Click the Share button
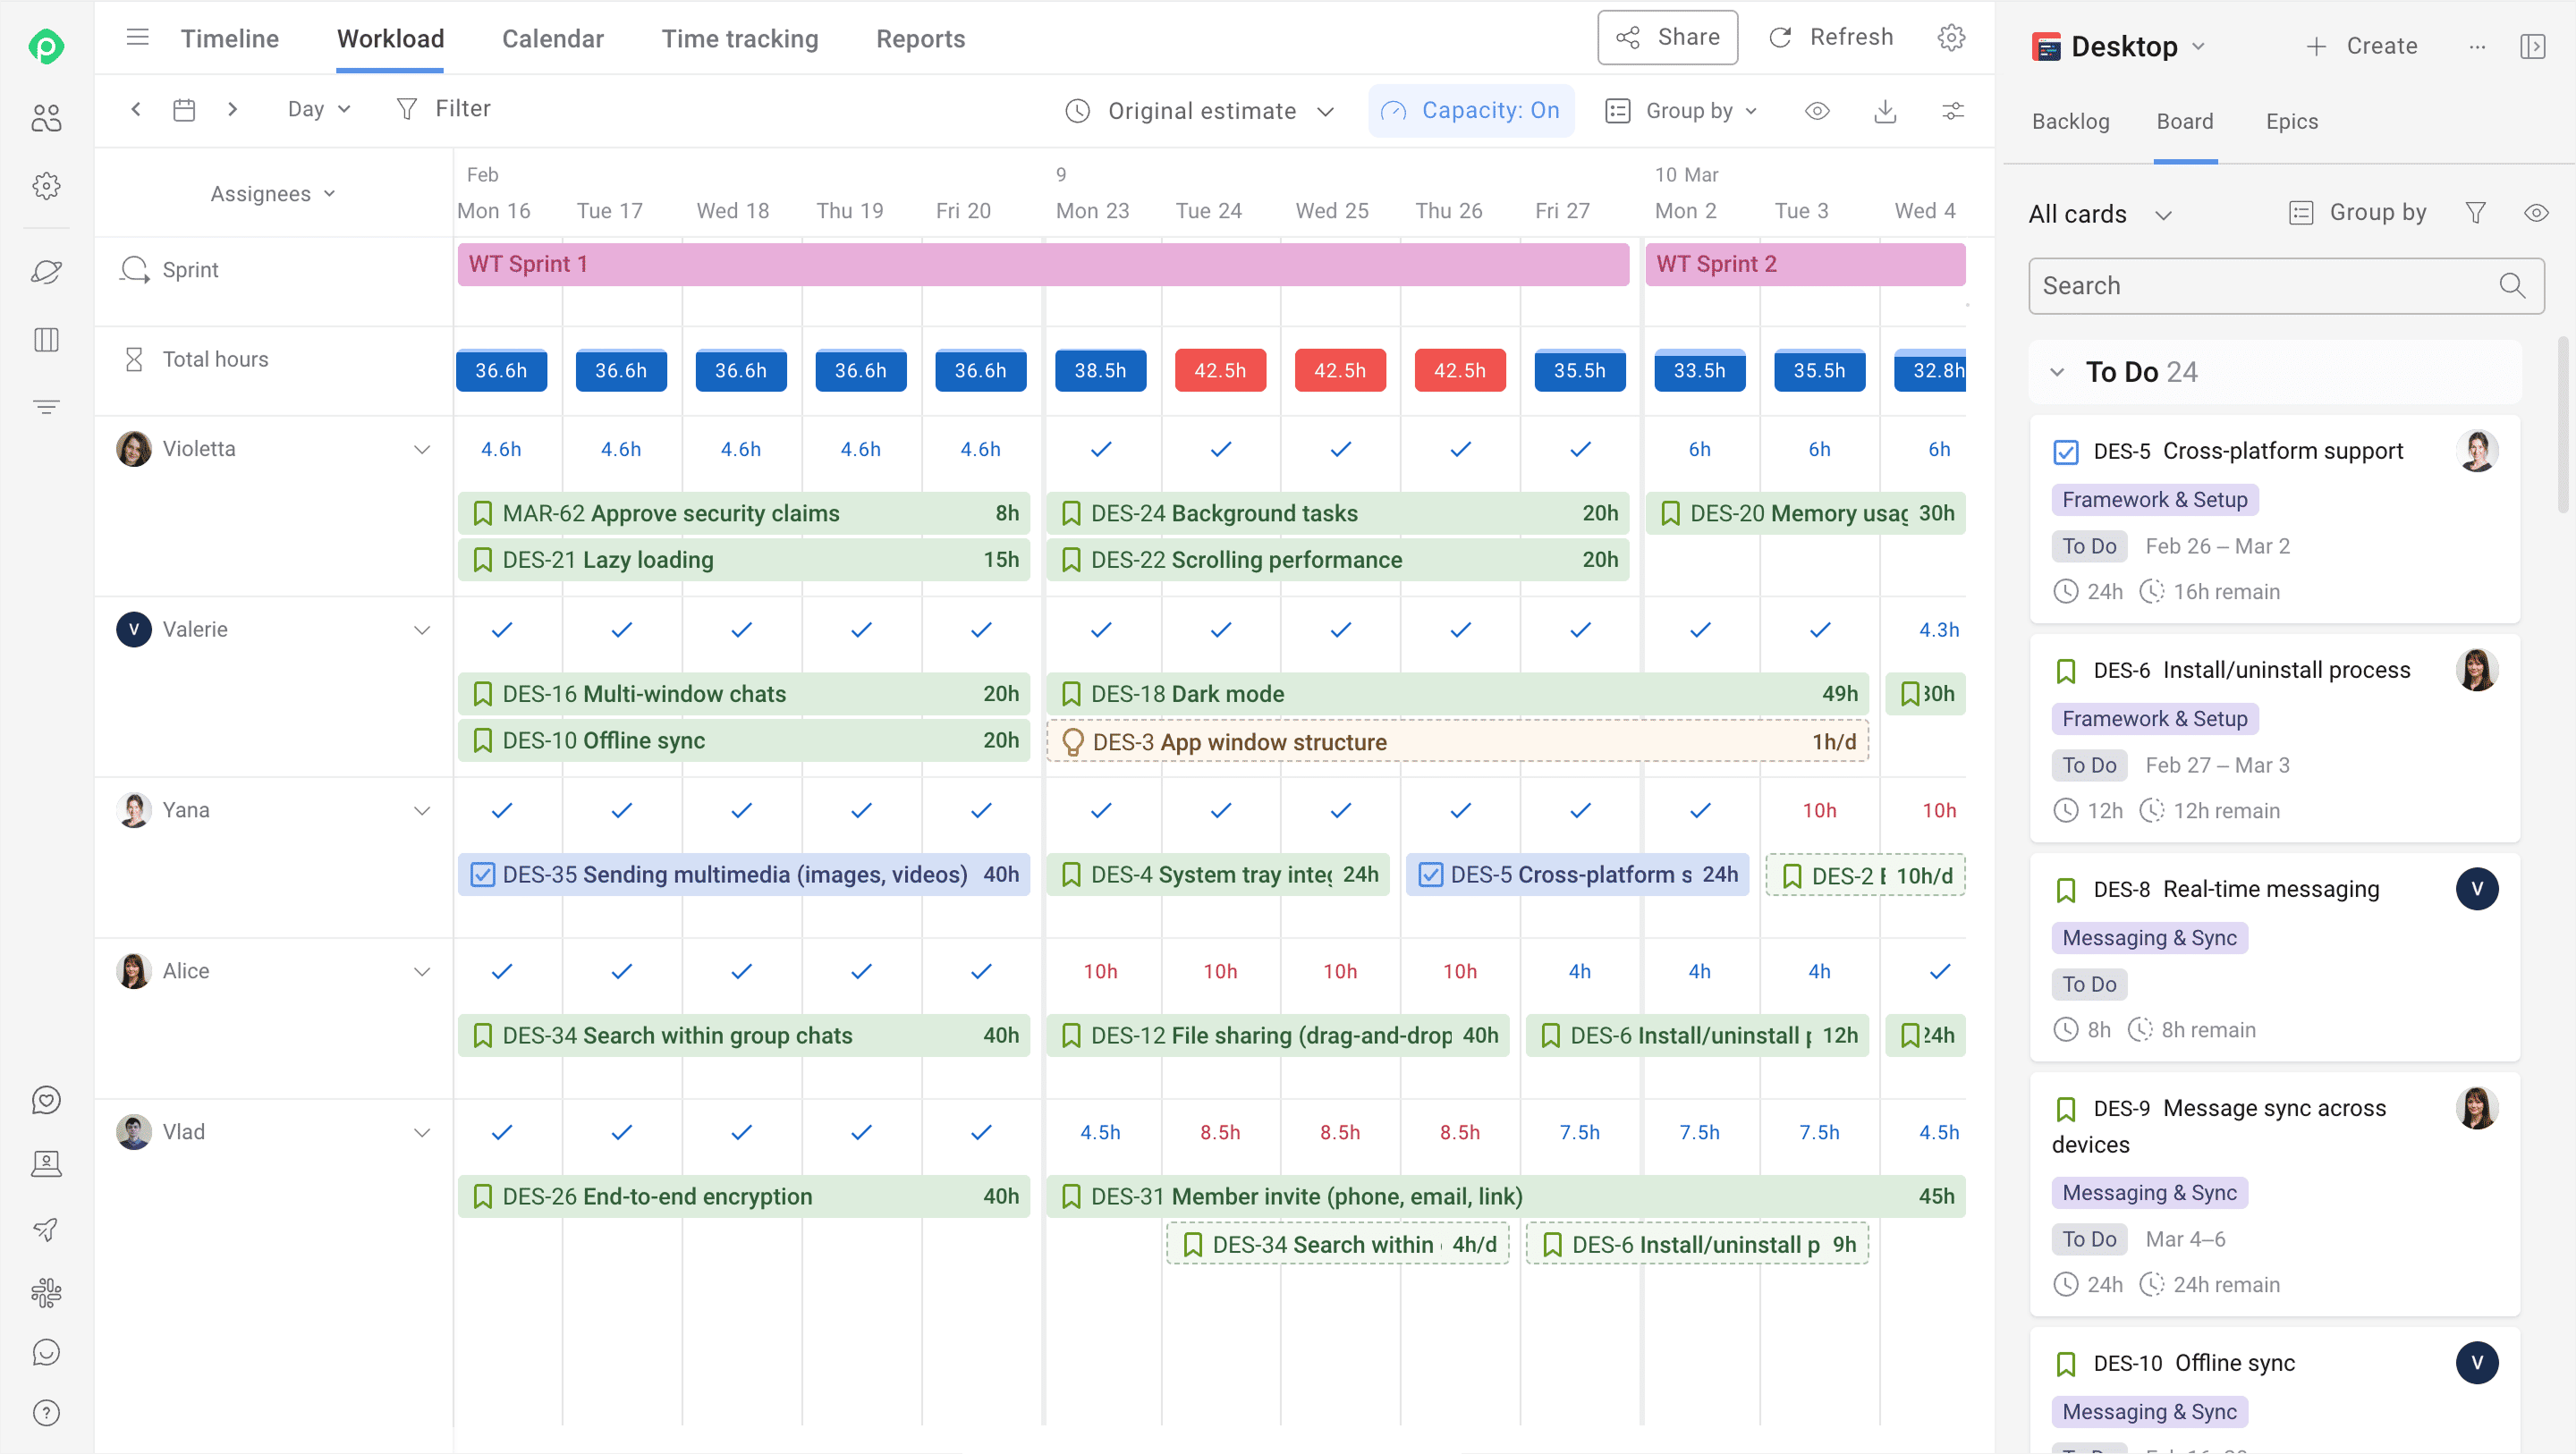 tap(1667, 38)
